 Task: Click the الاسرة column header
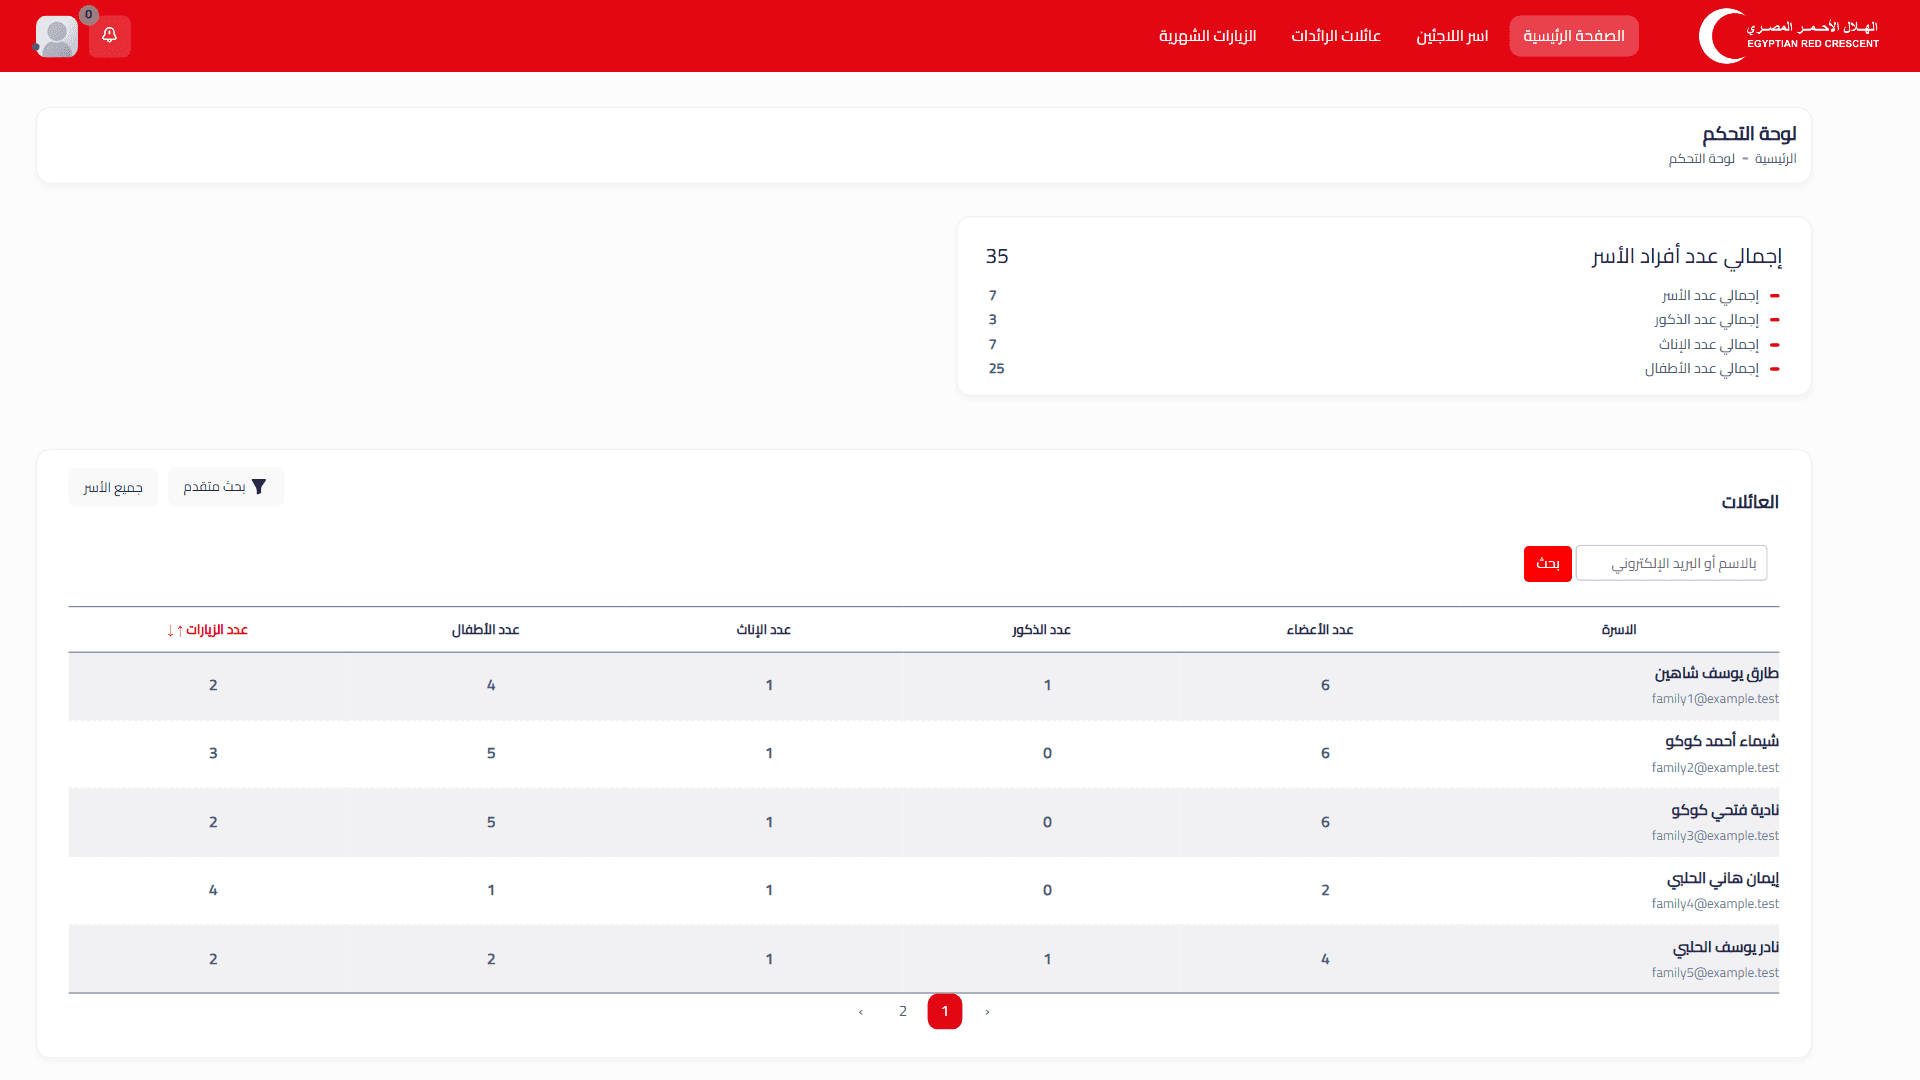(1619, 630)
